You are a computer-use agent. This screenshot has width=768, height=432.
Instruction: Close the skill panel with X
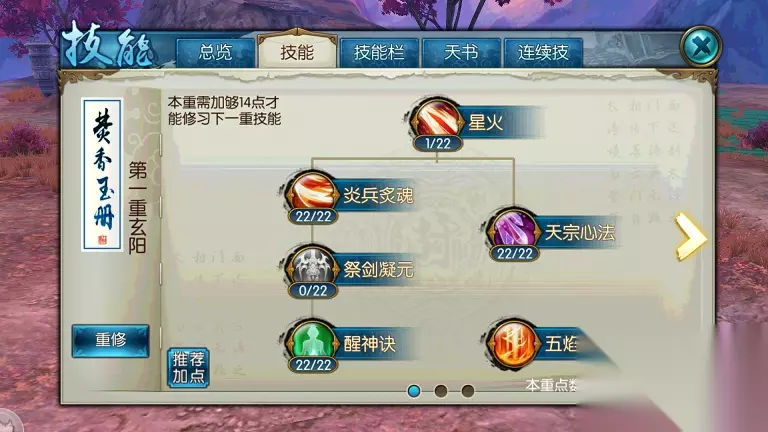coord(701,47)
